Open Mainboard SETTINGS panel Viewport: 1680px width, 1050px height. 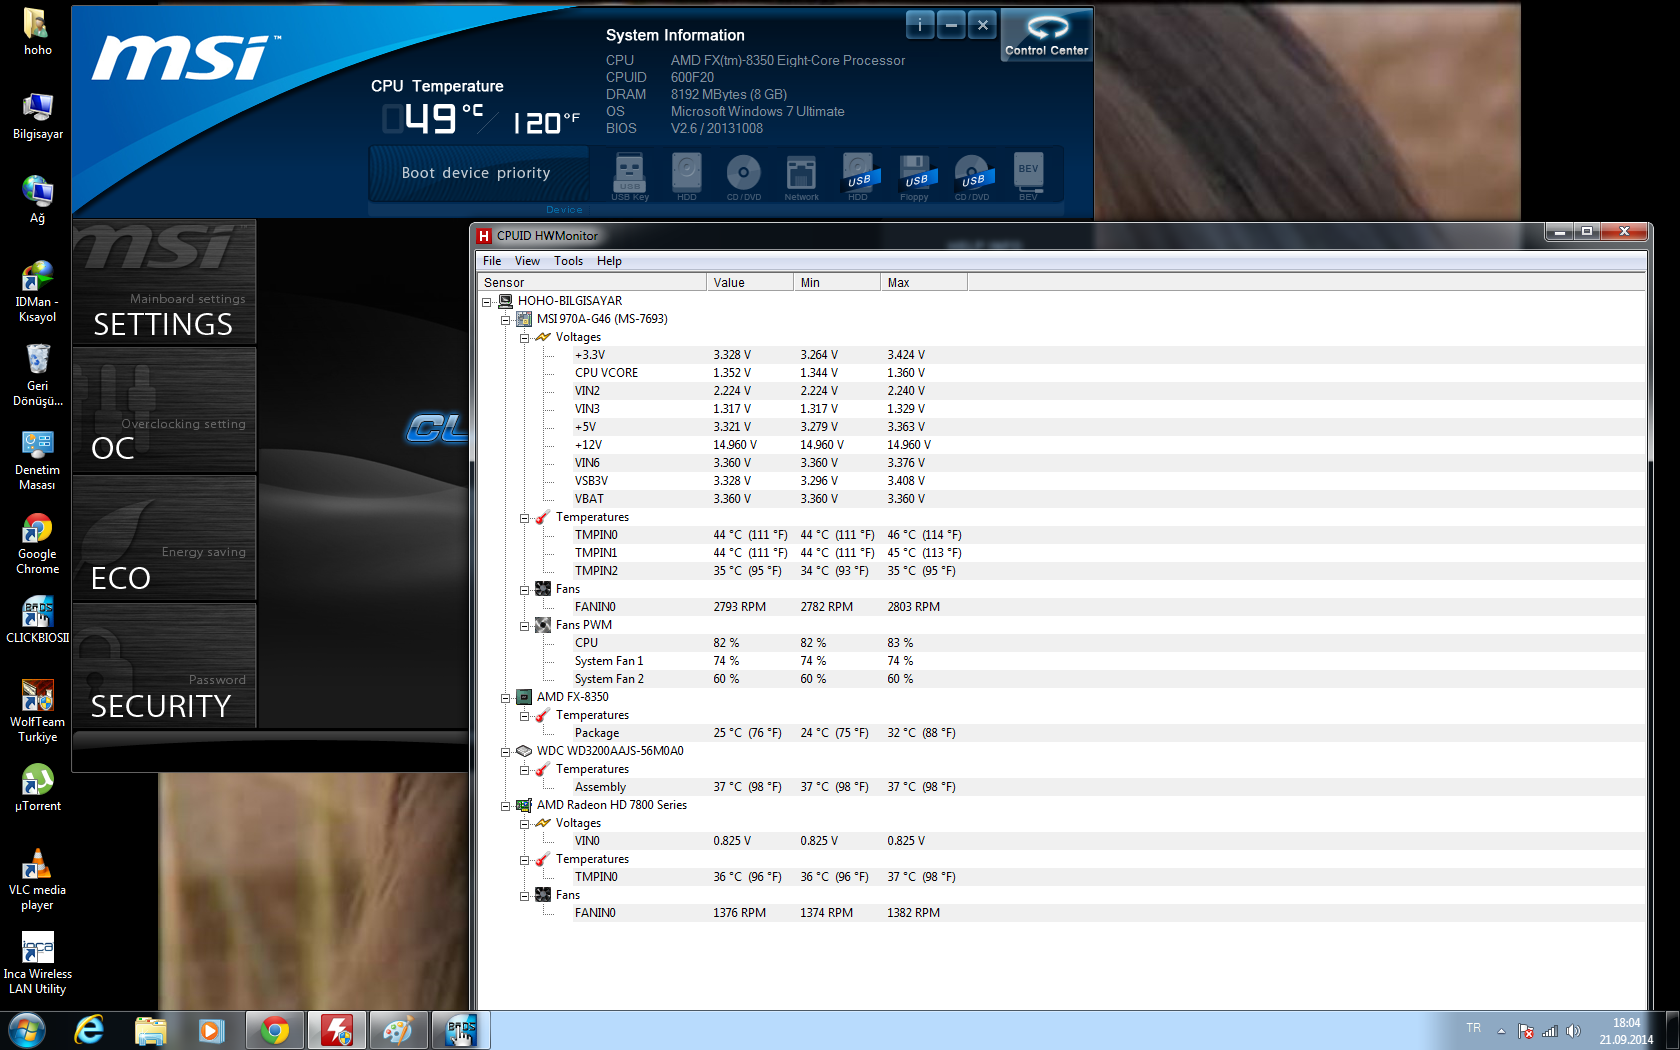coord(164,283)
